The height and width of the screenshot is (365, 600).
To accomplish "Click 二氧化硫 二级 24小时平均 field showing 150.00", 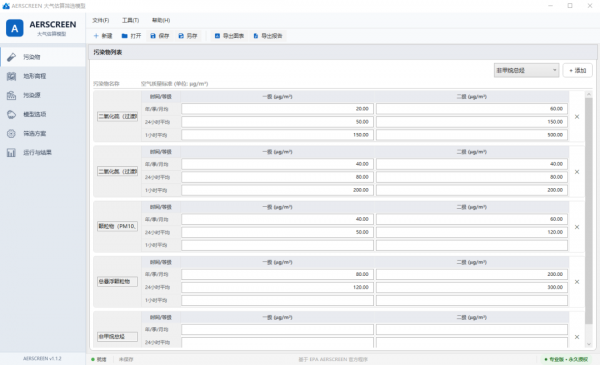I will pyautogui.click(x=472, y=122).
